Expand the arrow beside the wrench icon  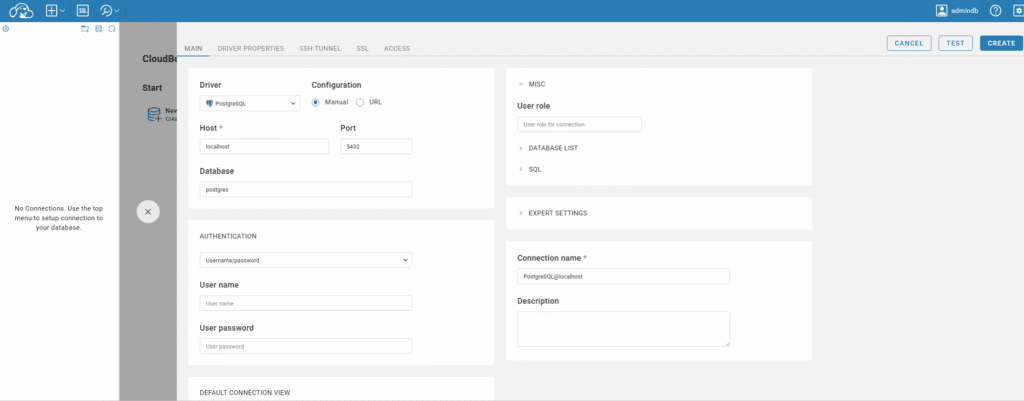(x=117, y=11)
